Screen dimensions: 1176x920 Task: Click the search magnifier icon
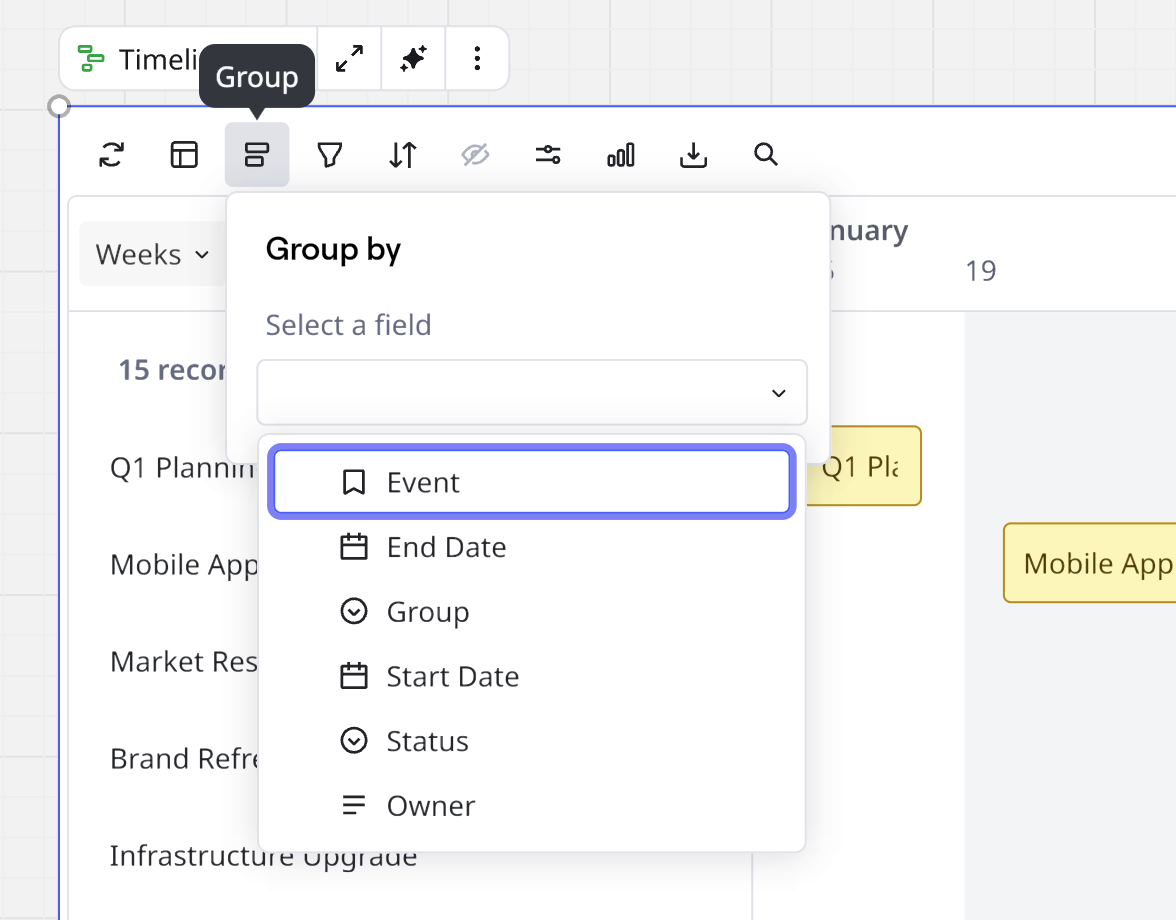(766, 155)
